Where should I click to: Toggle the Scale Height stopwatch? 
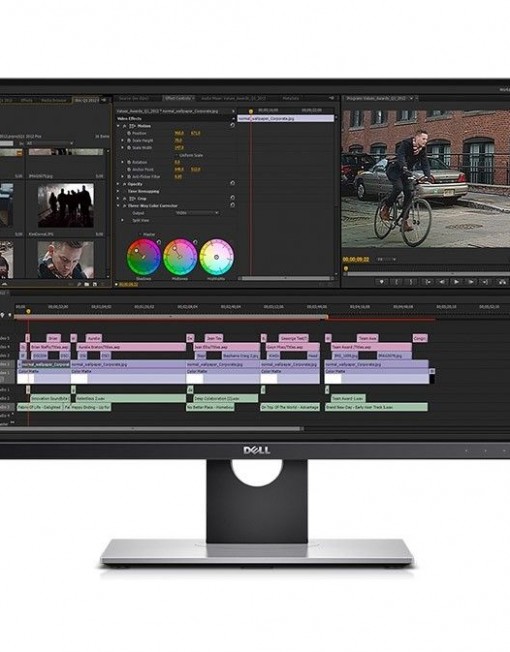(129, 141)
